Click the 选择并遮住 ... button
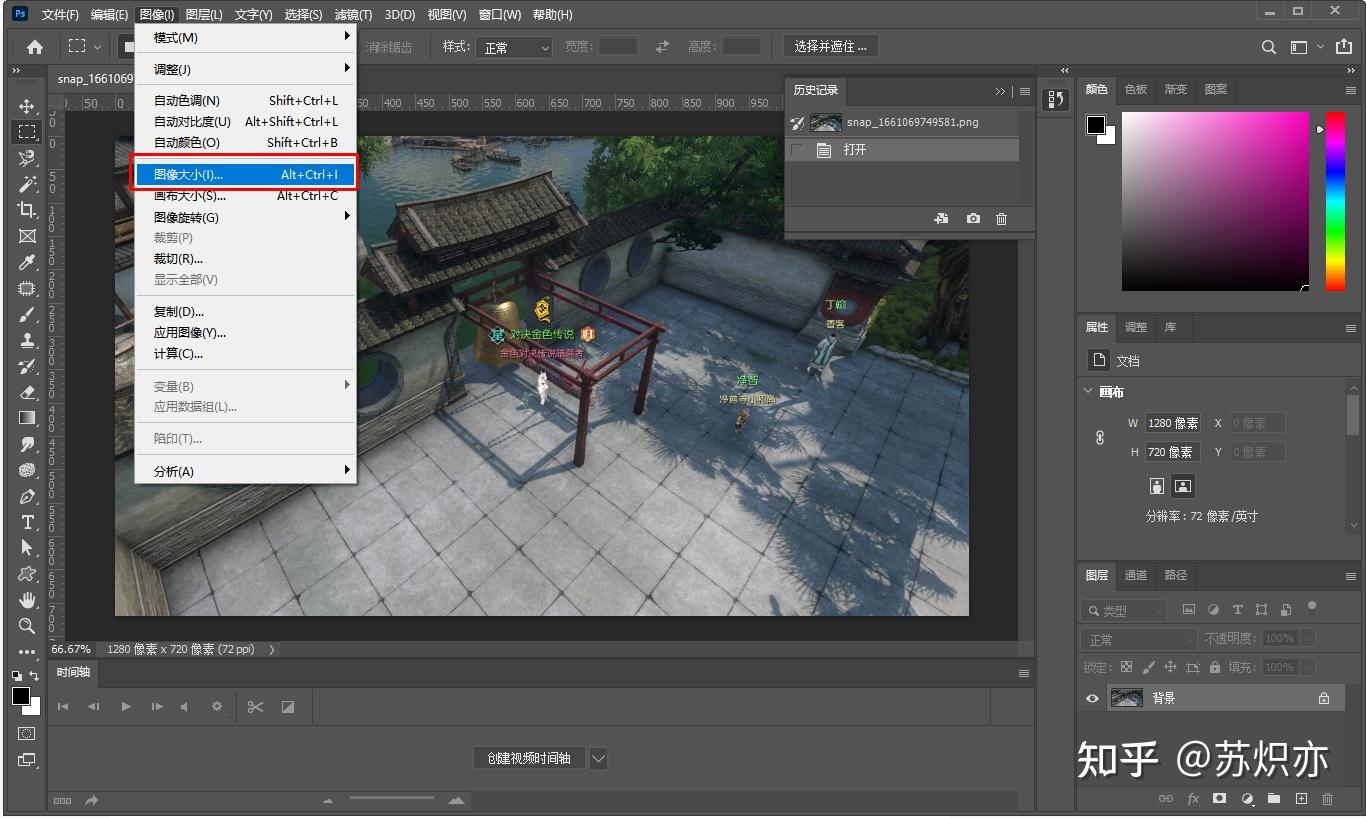The width and height of the screenshot is (1366, 818). coord(830,46)
